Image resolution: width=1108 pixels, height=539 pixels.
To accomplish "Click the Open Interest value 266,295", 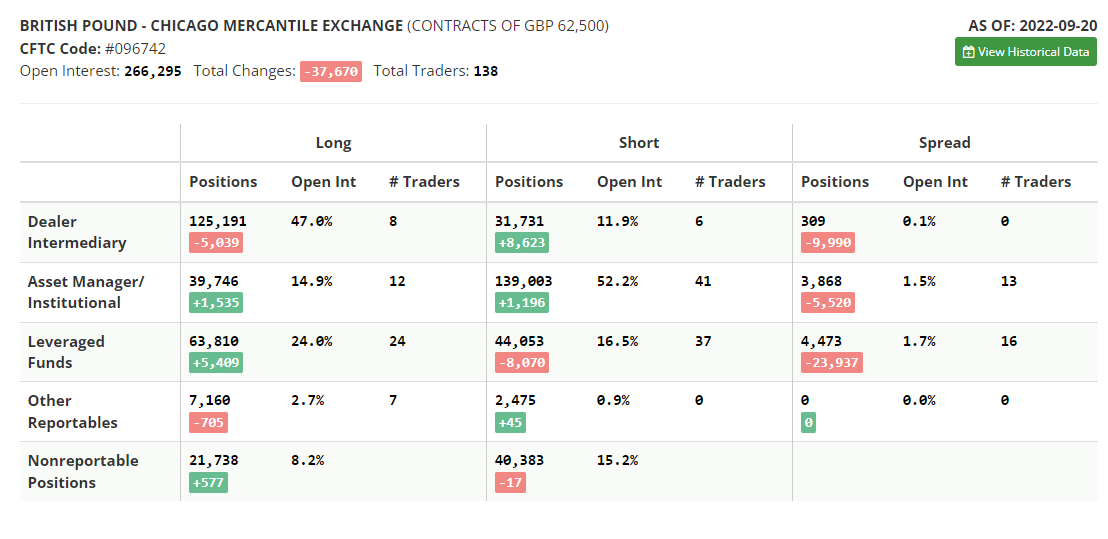I will click(x=153, y=71).
